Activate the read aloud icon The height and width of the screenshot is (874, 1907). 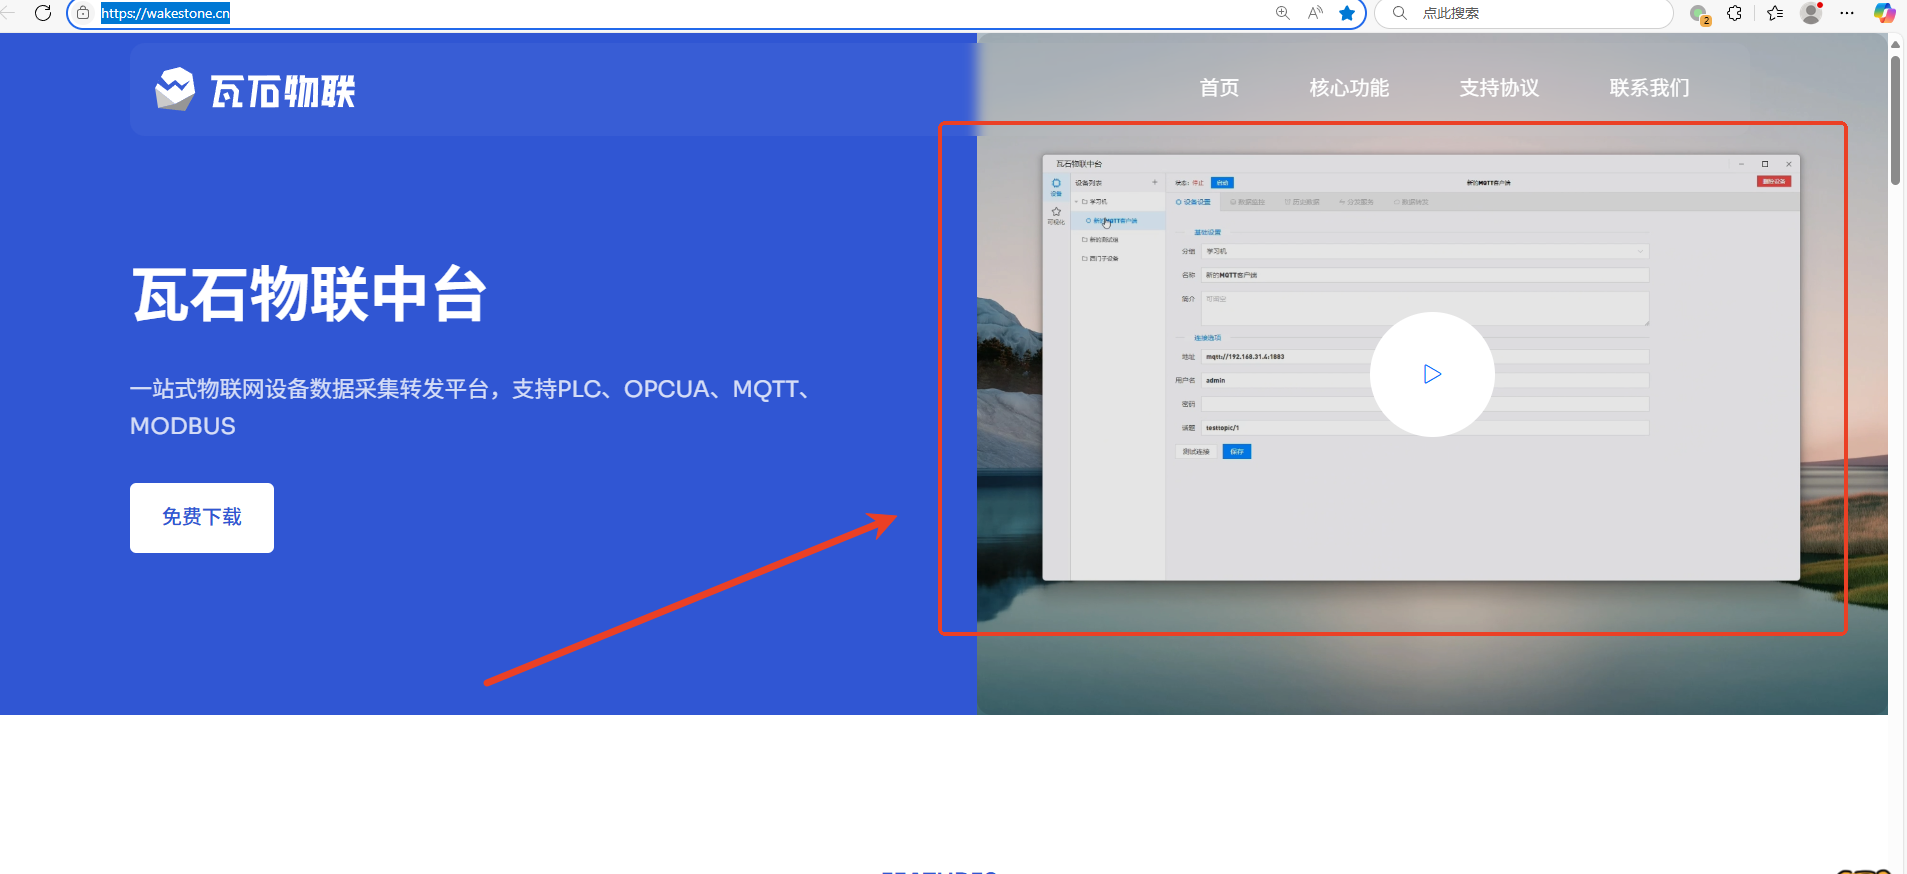pos(1315,13)
